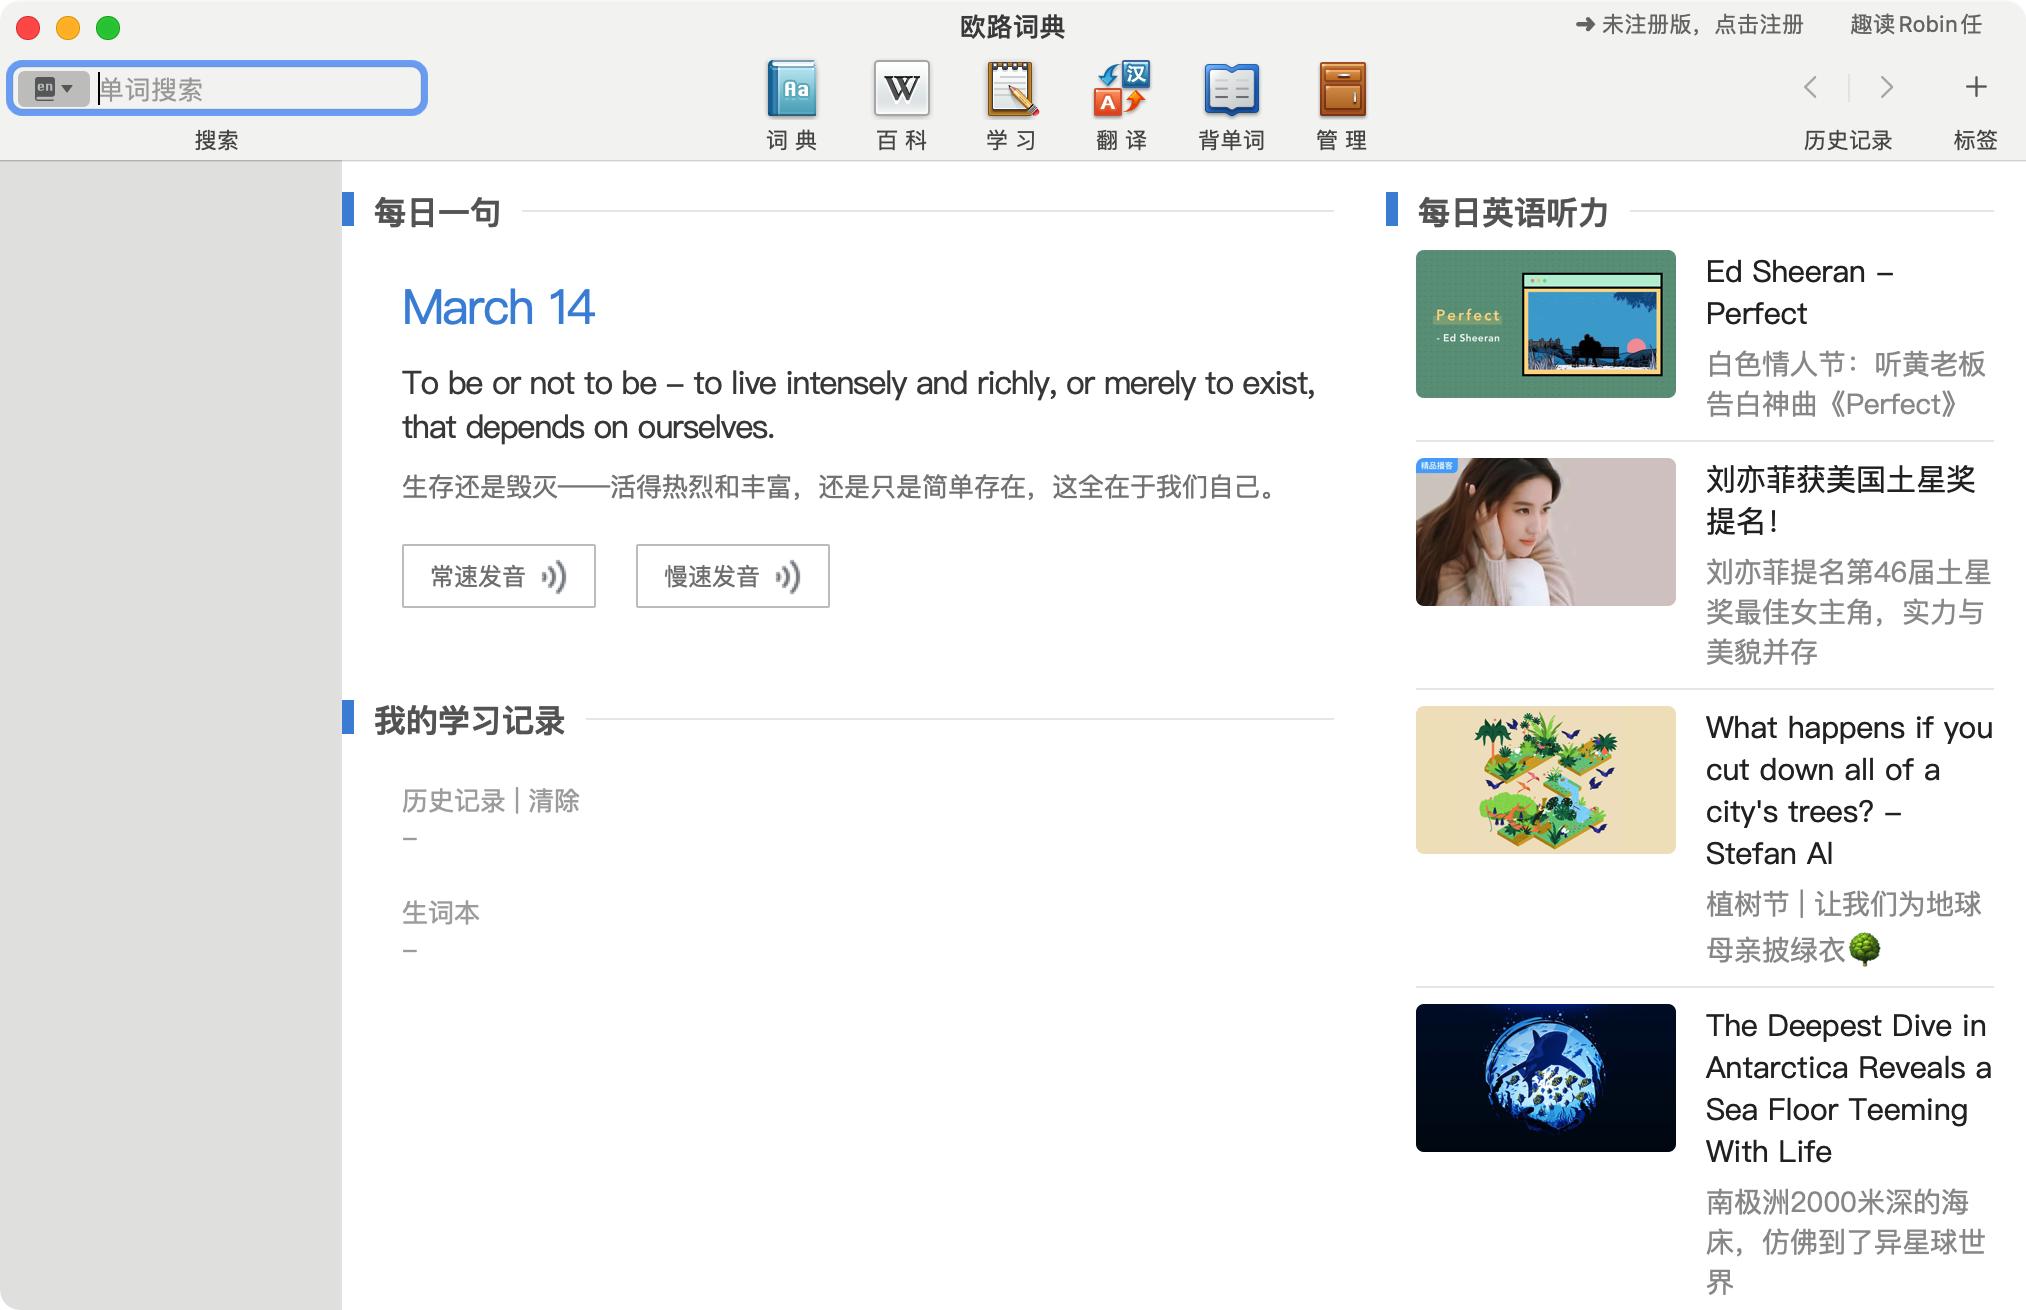Click the 历史记录 history navigation area
Viewport: 2026px width, 1310px height.
pyautogui.click(x=1846, y=140)
